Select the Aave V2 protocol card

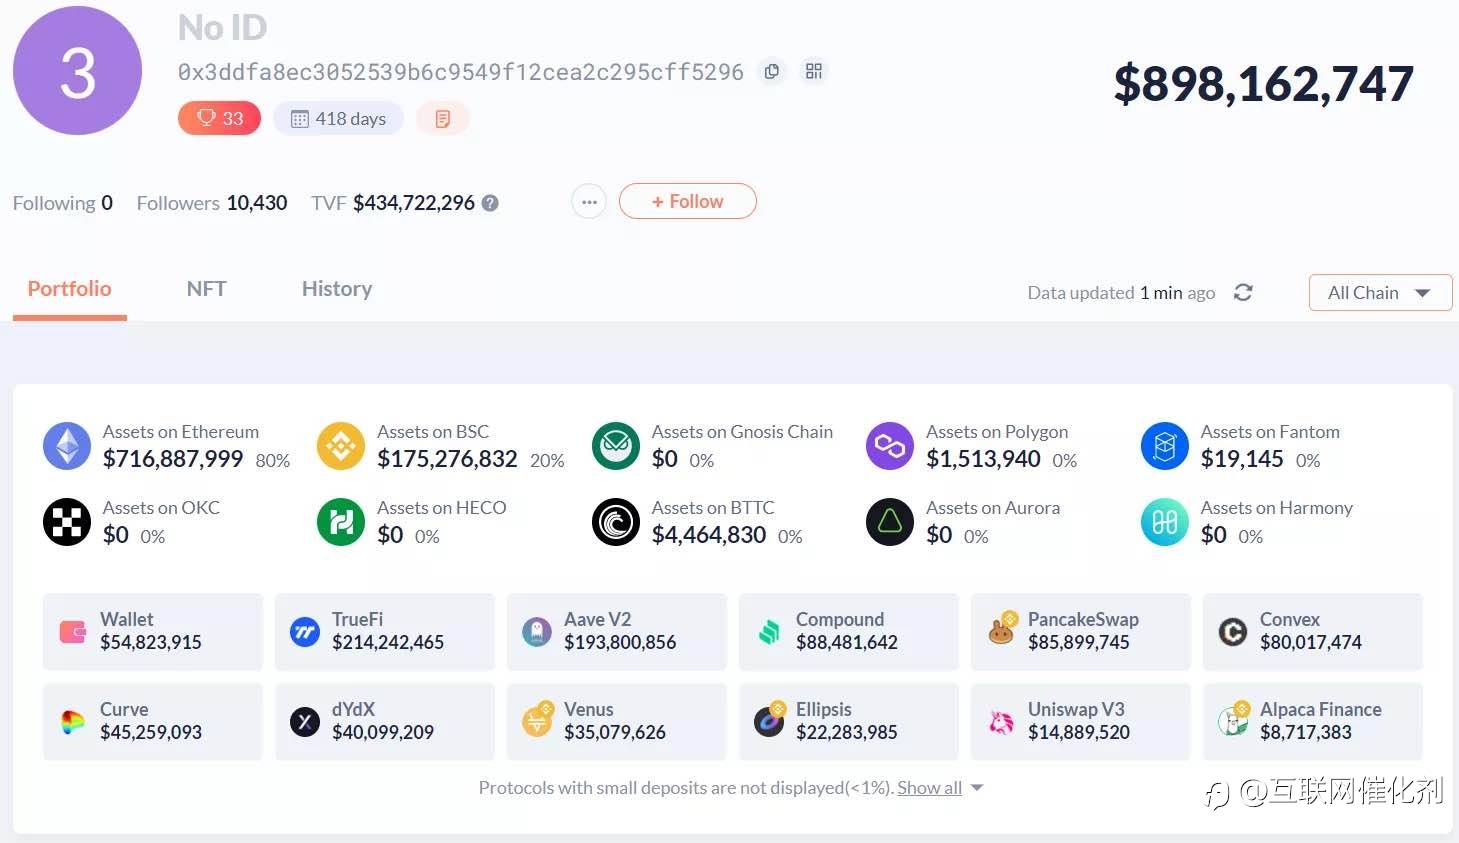tap(616, 631)
